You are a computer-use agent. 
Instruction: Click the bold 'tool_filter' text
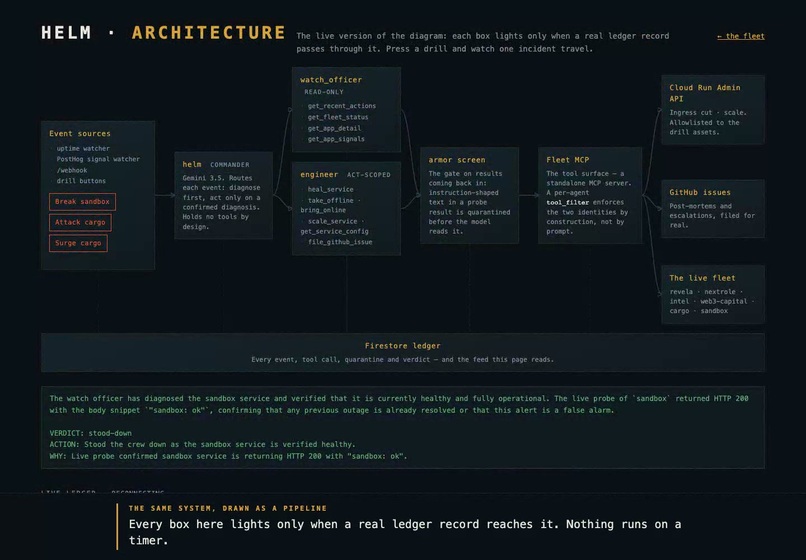(567, 202)
